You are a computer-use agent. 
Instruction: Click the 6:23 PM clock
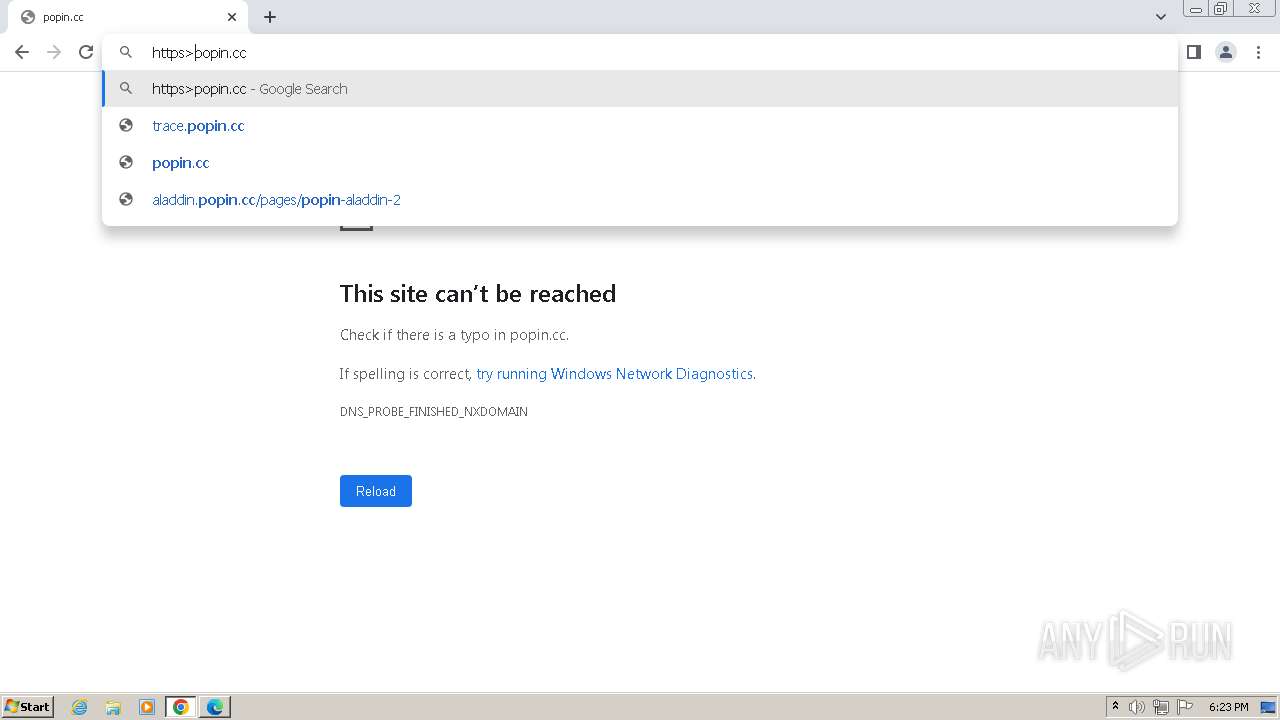[1228, 707]
